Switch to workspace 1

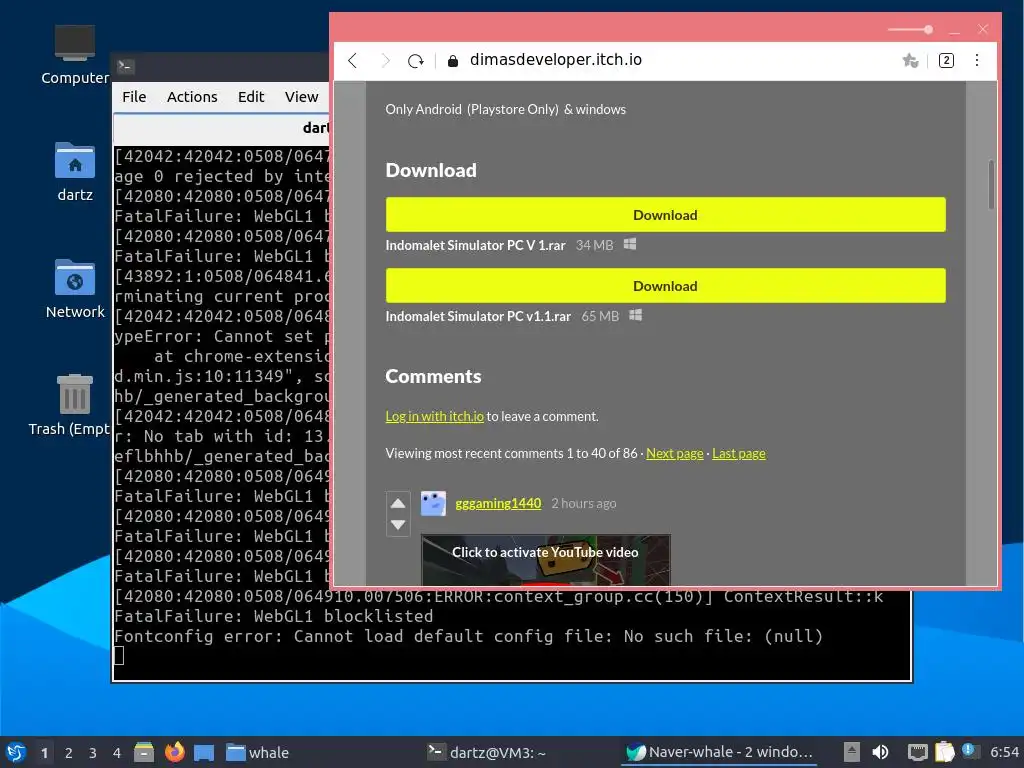click(44, 753)
